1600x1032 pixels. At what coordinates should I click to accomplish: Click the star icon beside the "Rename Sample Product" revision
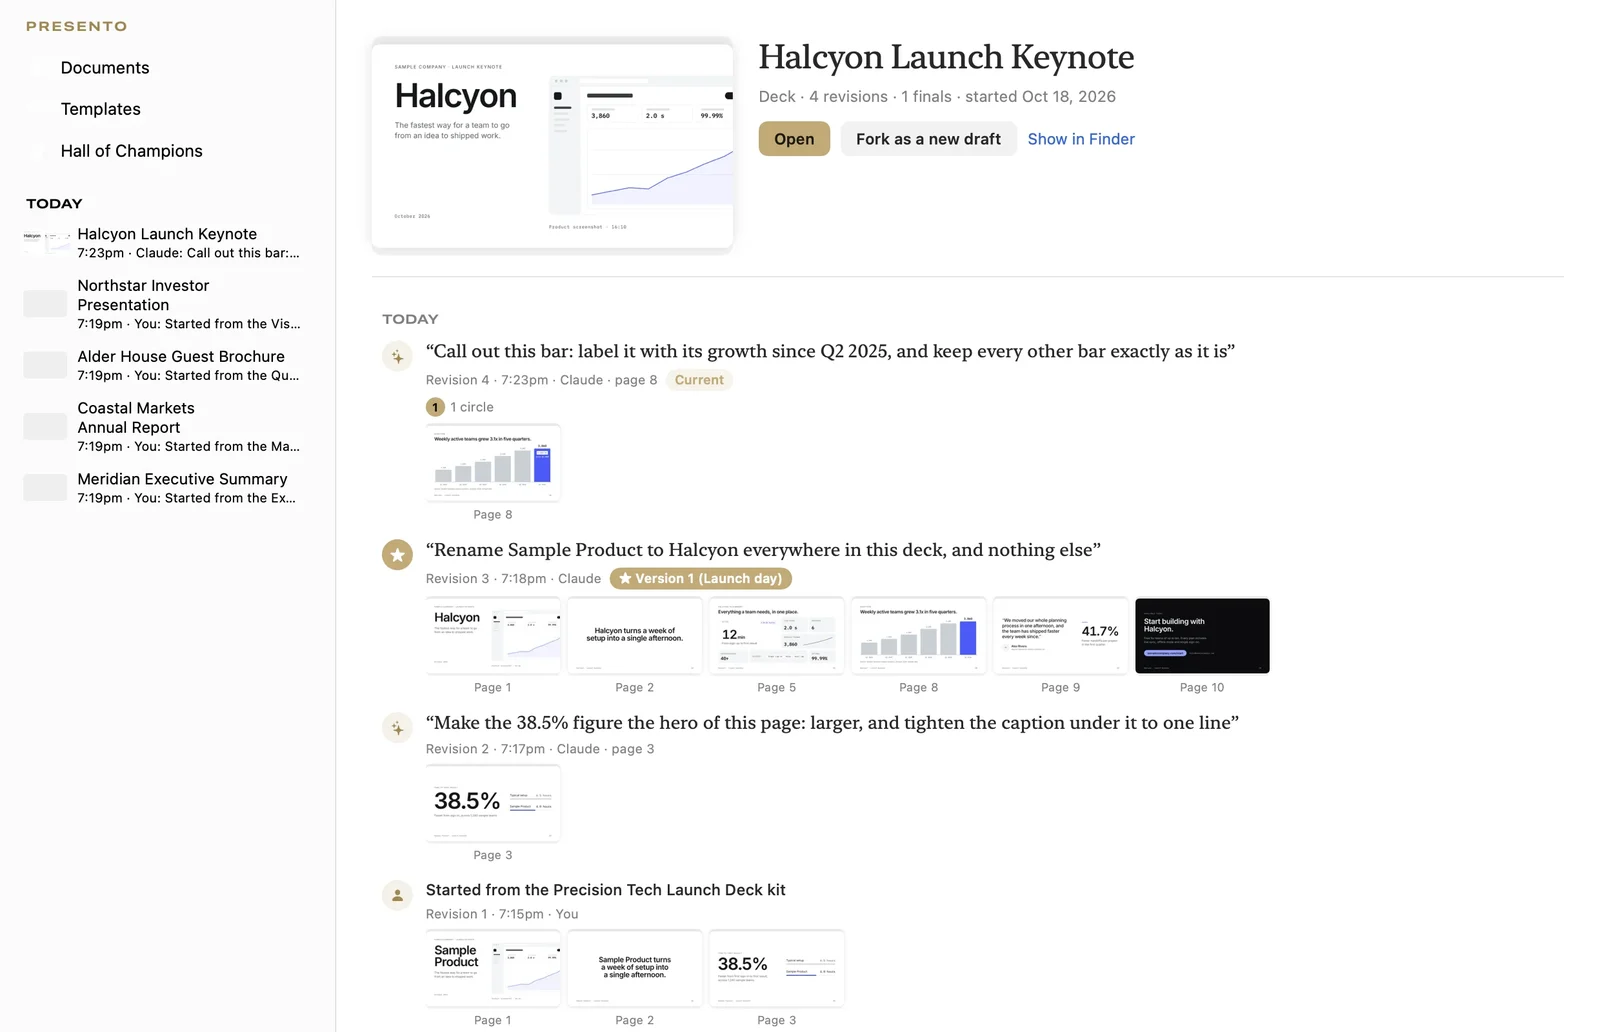pos(397,554)
